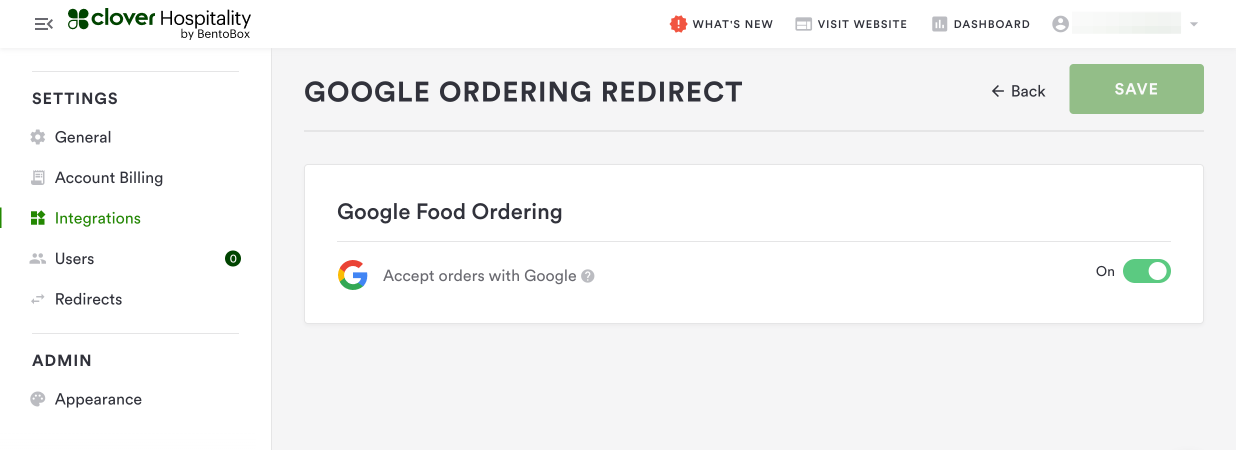Click the Clover Hospitality logo

(159, 24)
